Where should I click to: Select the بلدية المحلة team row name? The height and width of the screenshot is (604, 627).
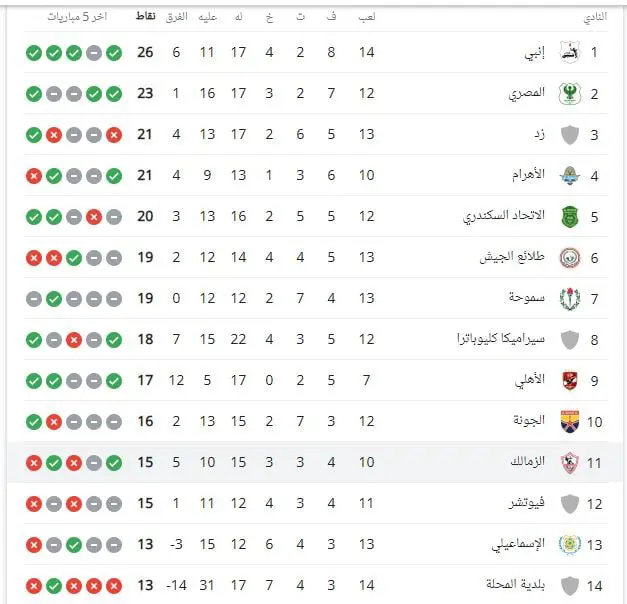515,584
